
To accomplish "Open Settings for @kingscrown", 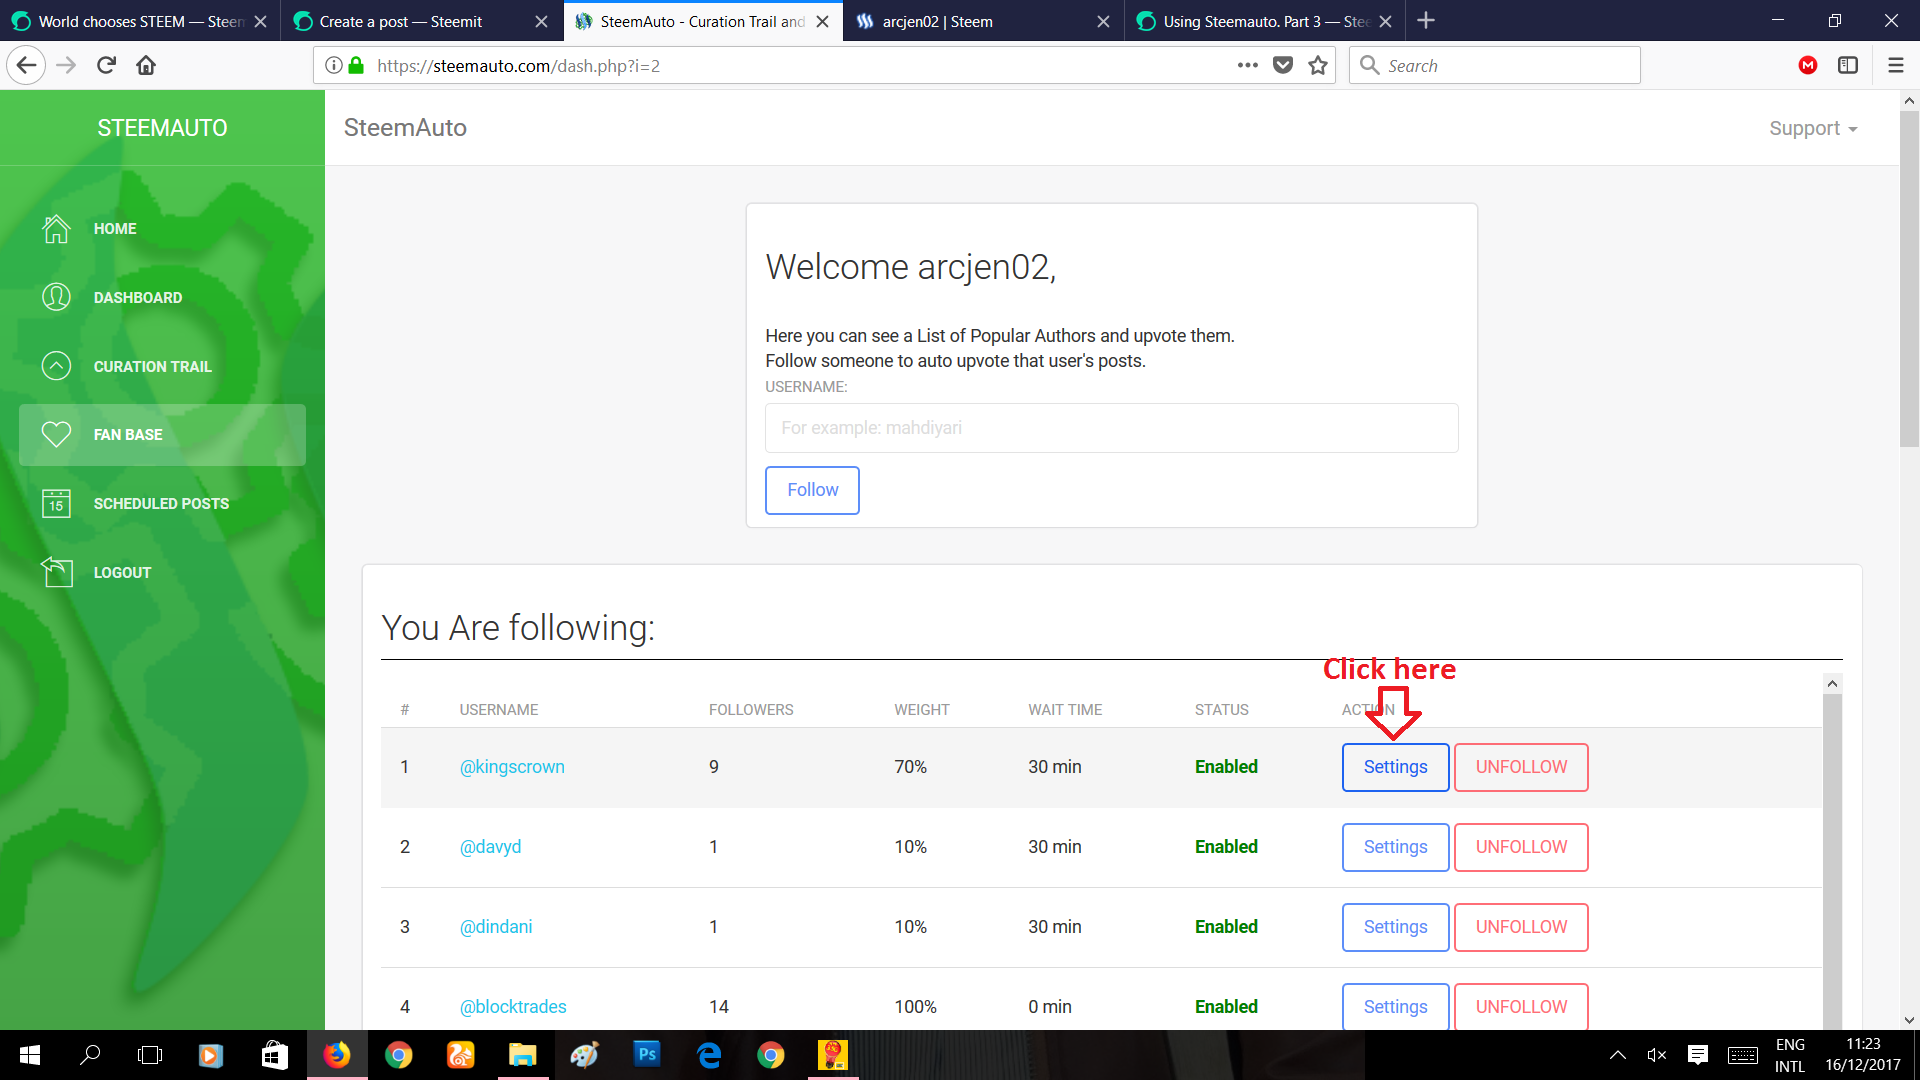I will [1395, 767].
